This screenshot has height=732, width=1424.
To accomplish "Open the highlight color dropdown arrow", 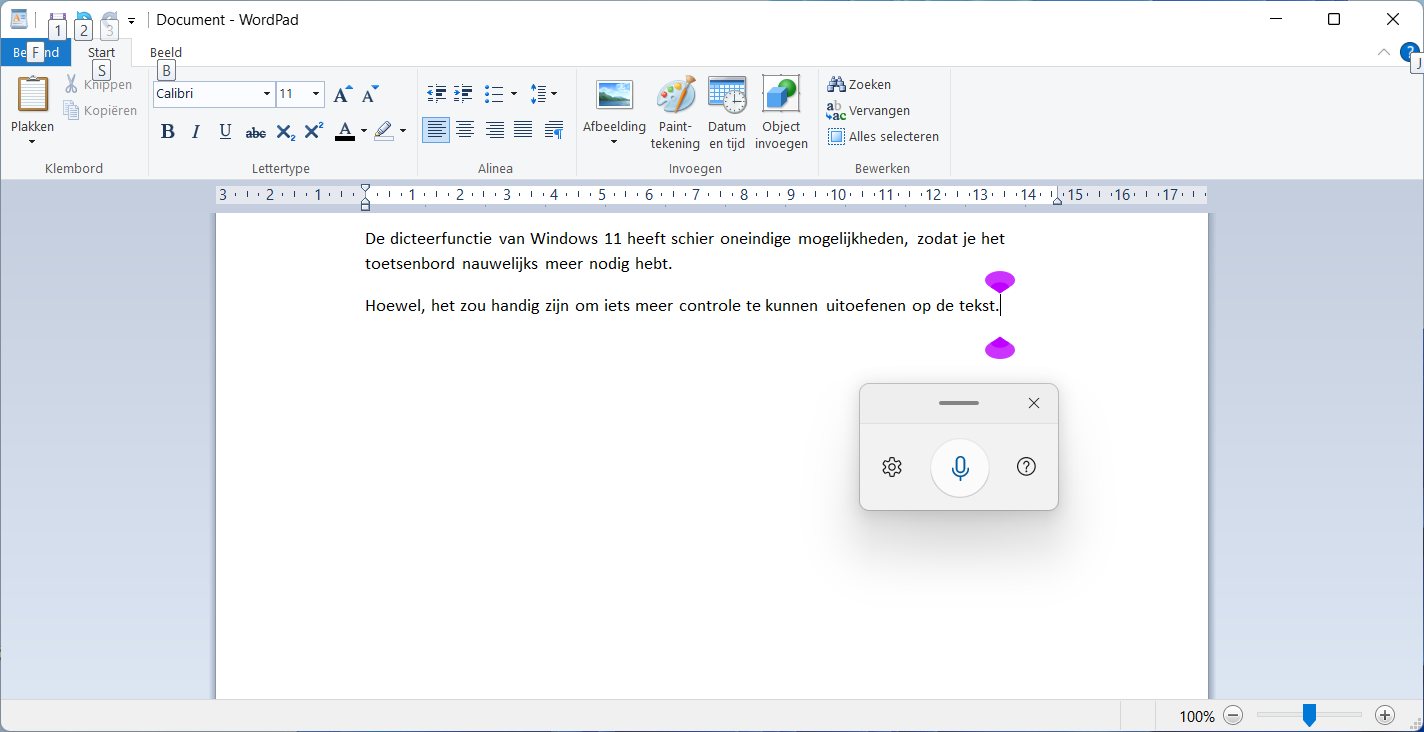I will click(x=403, y=131).
